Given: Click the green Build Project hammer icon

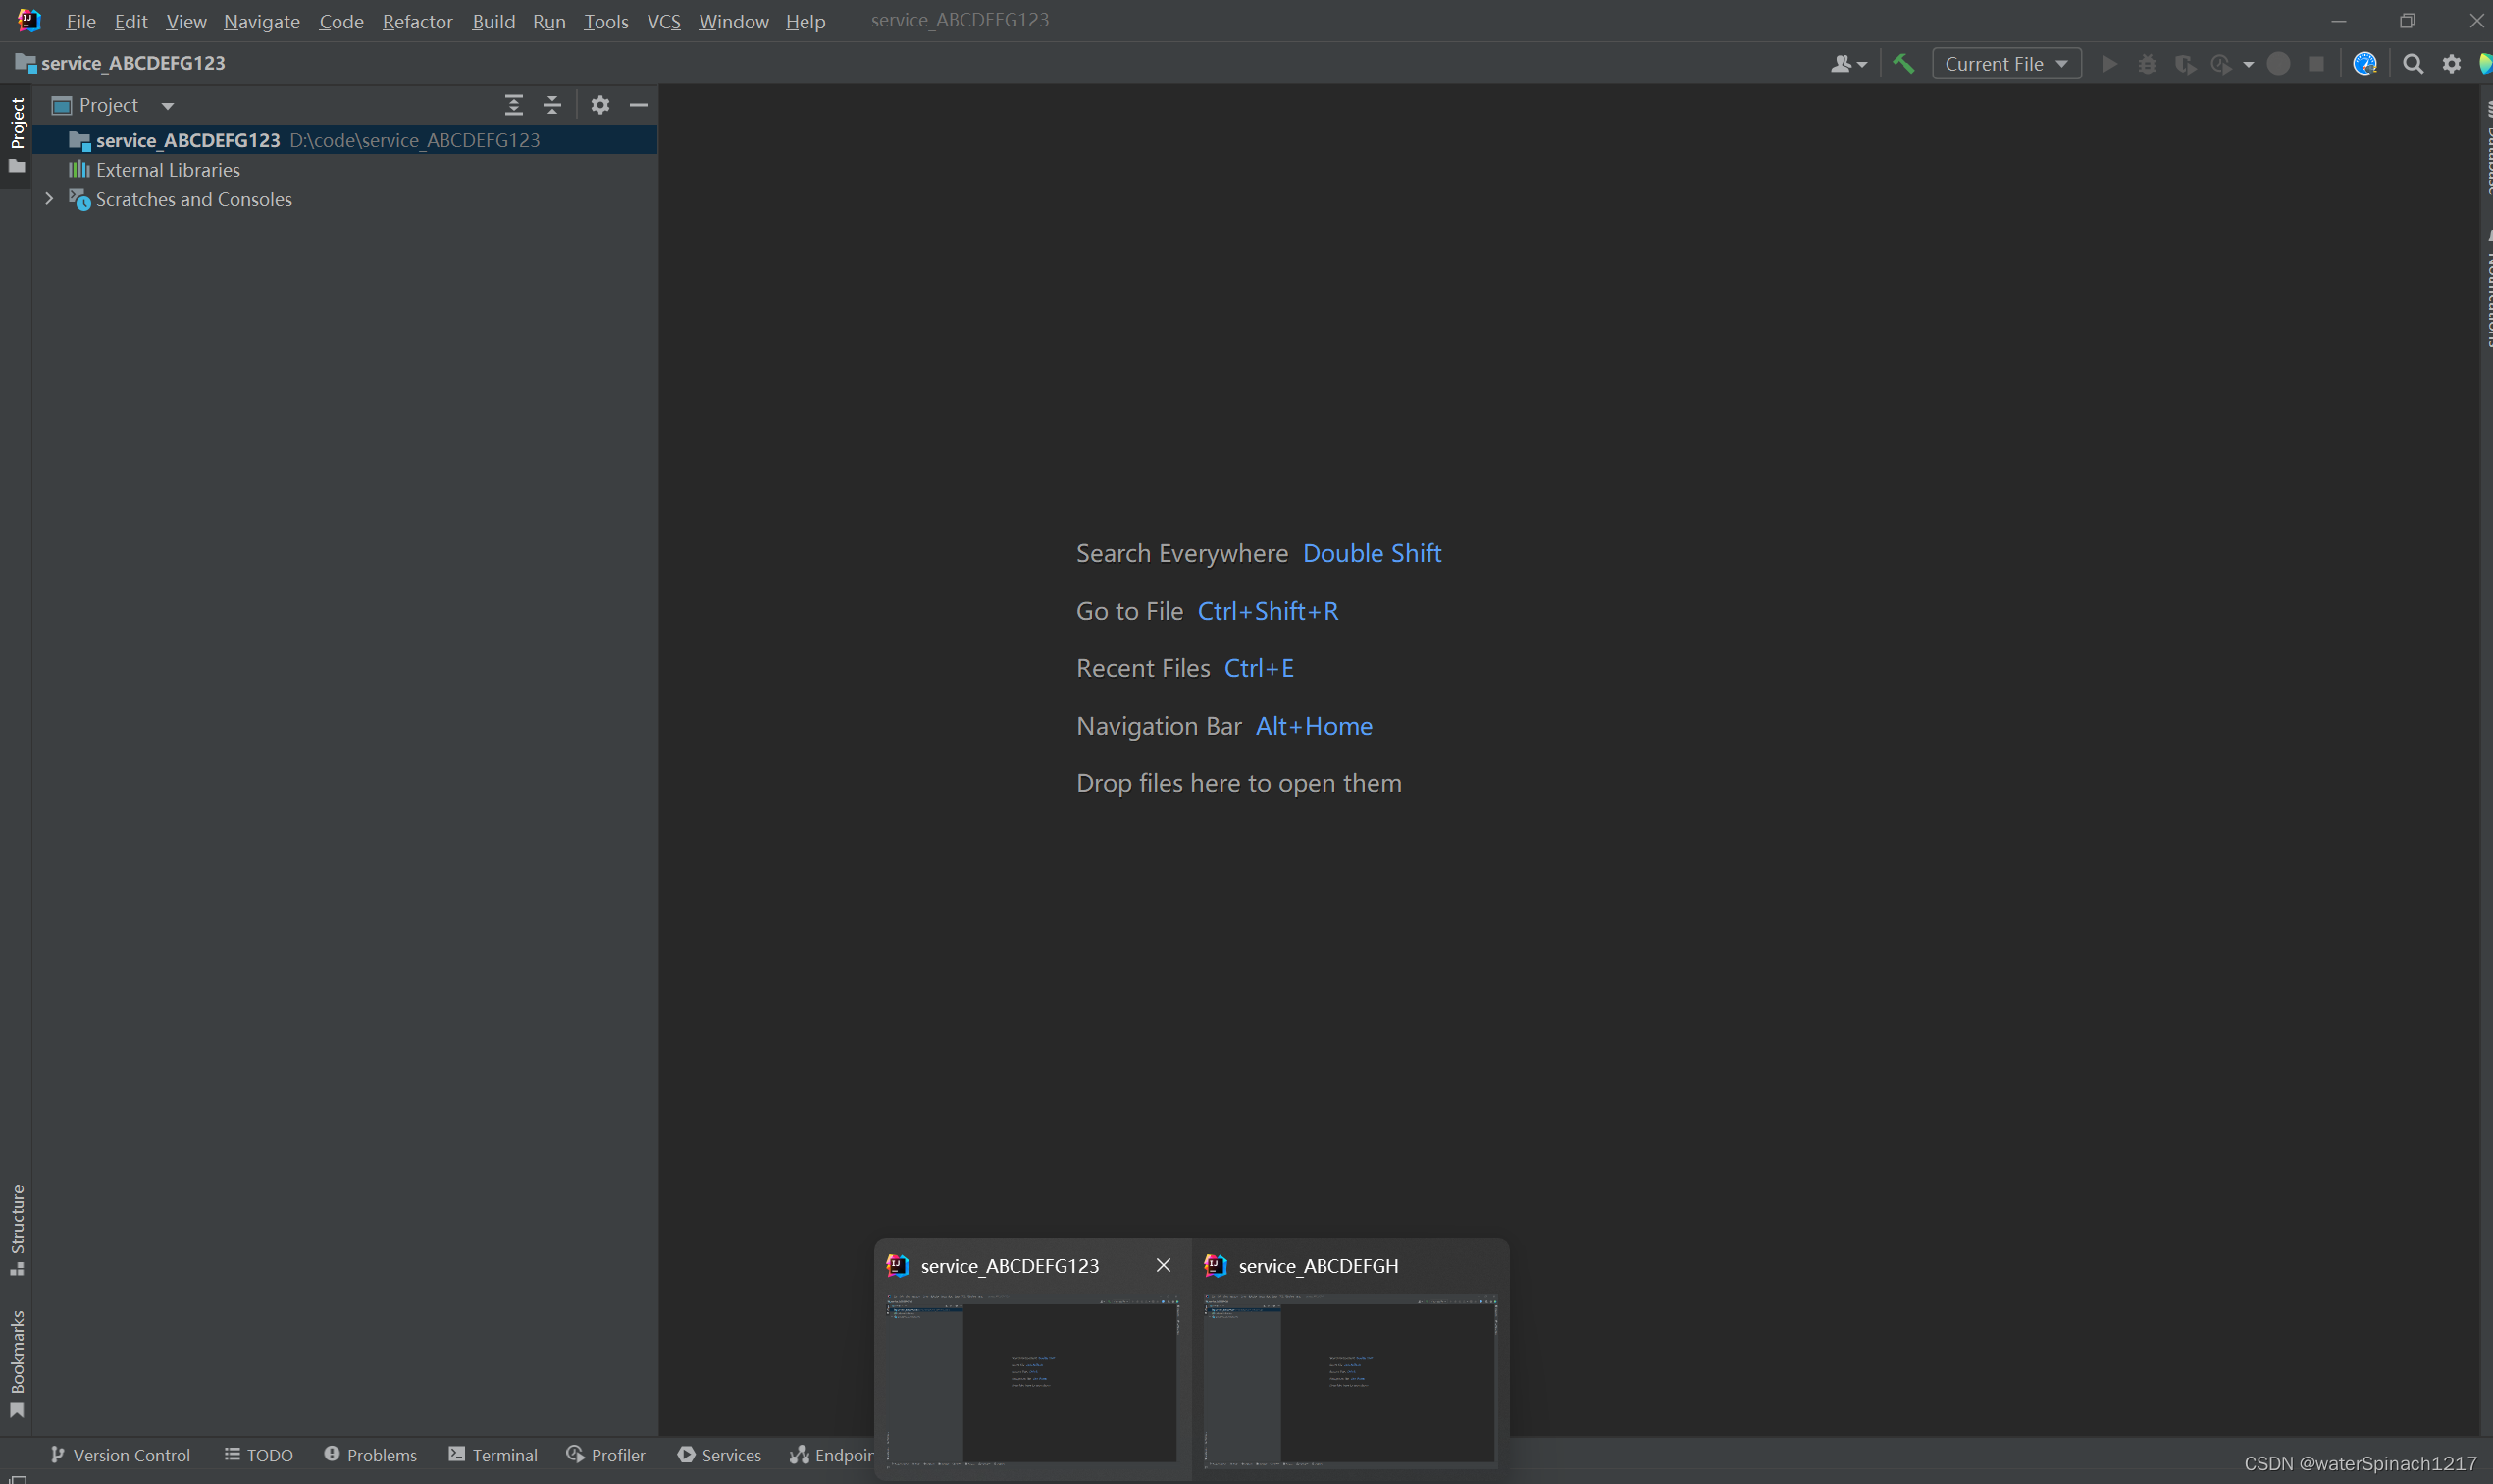Looking at the screenshot, I should click(x=1903, y=64).
